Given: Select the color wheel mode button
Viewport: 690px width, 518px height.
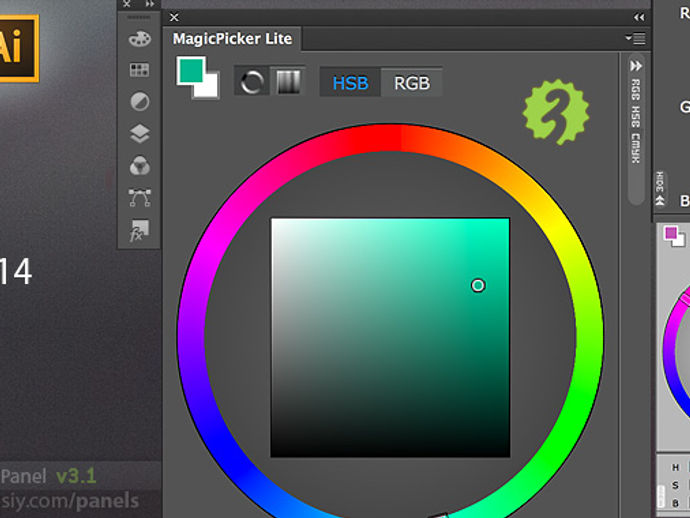Looking at the screenshot, I should (x=252, y=82).
